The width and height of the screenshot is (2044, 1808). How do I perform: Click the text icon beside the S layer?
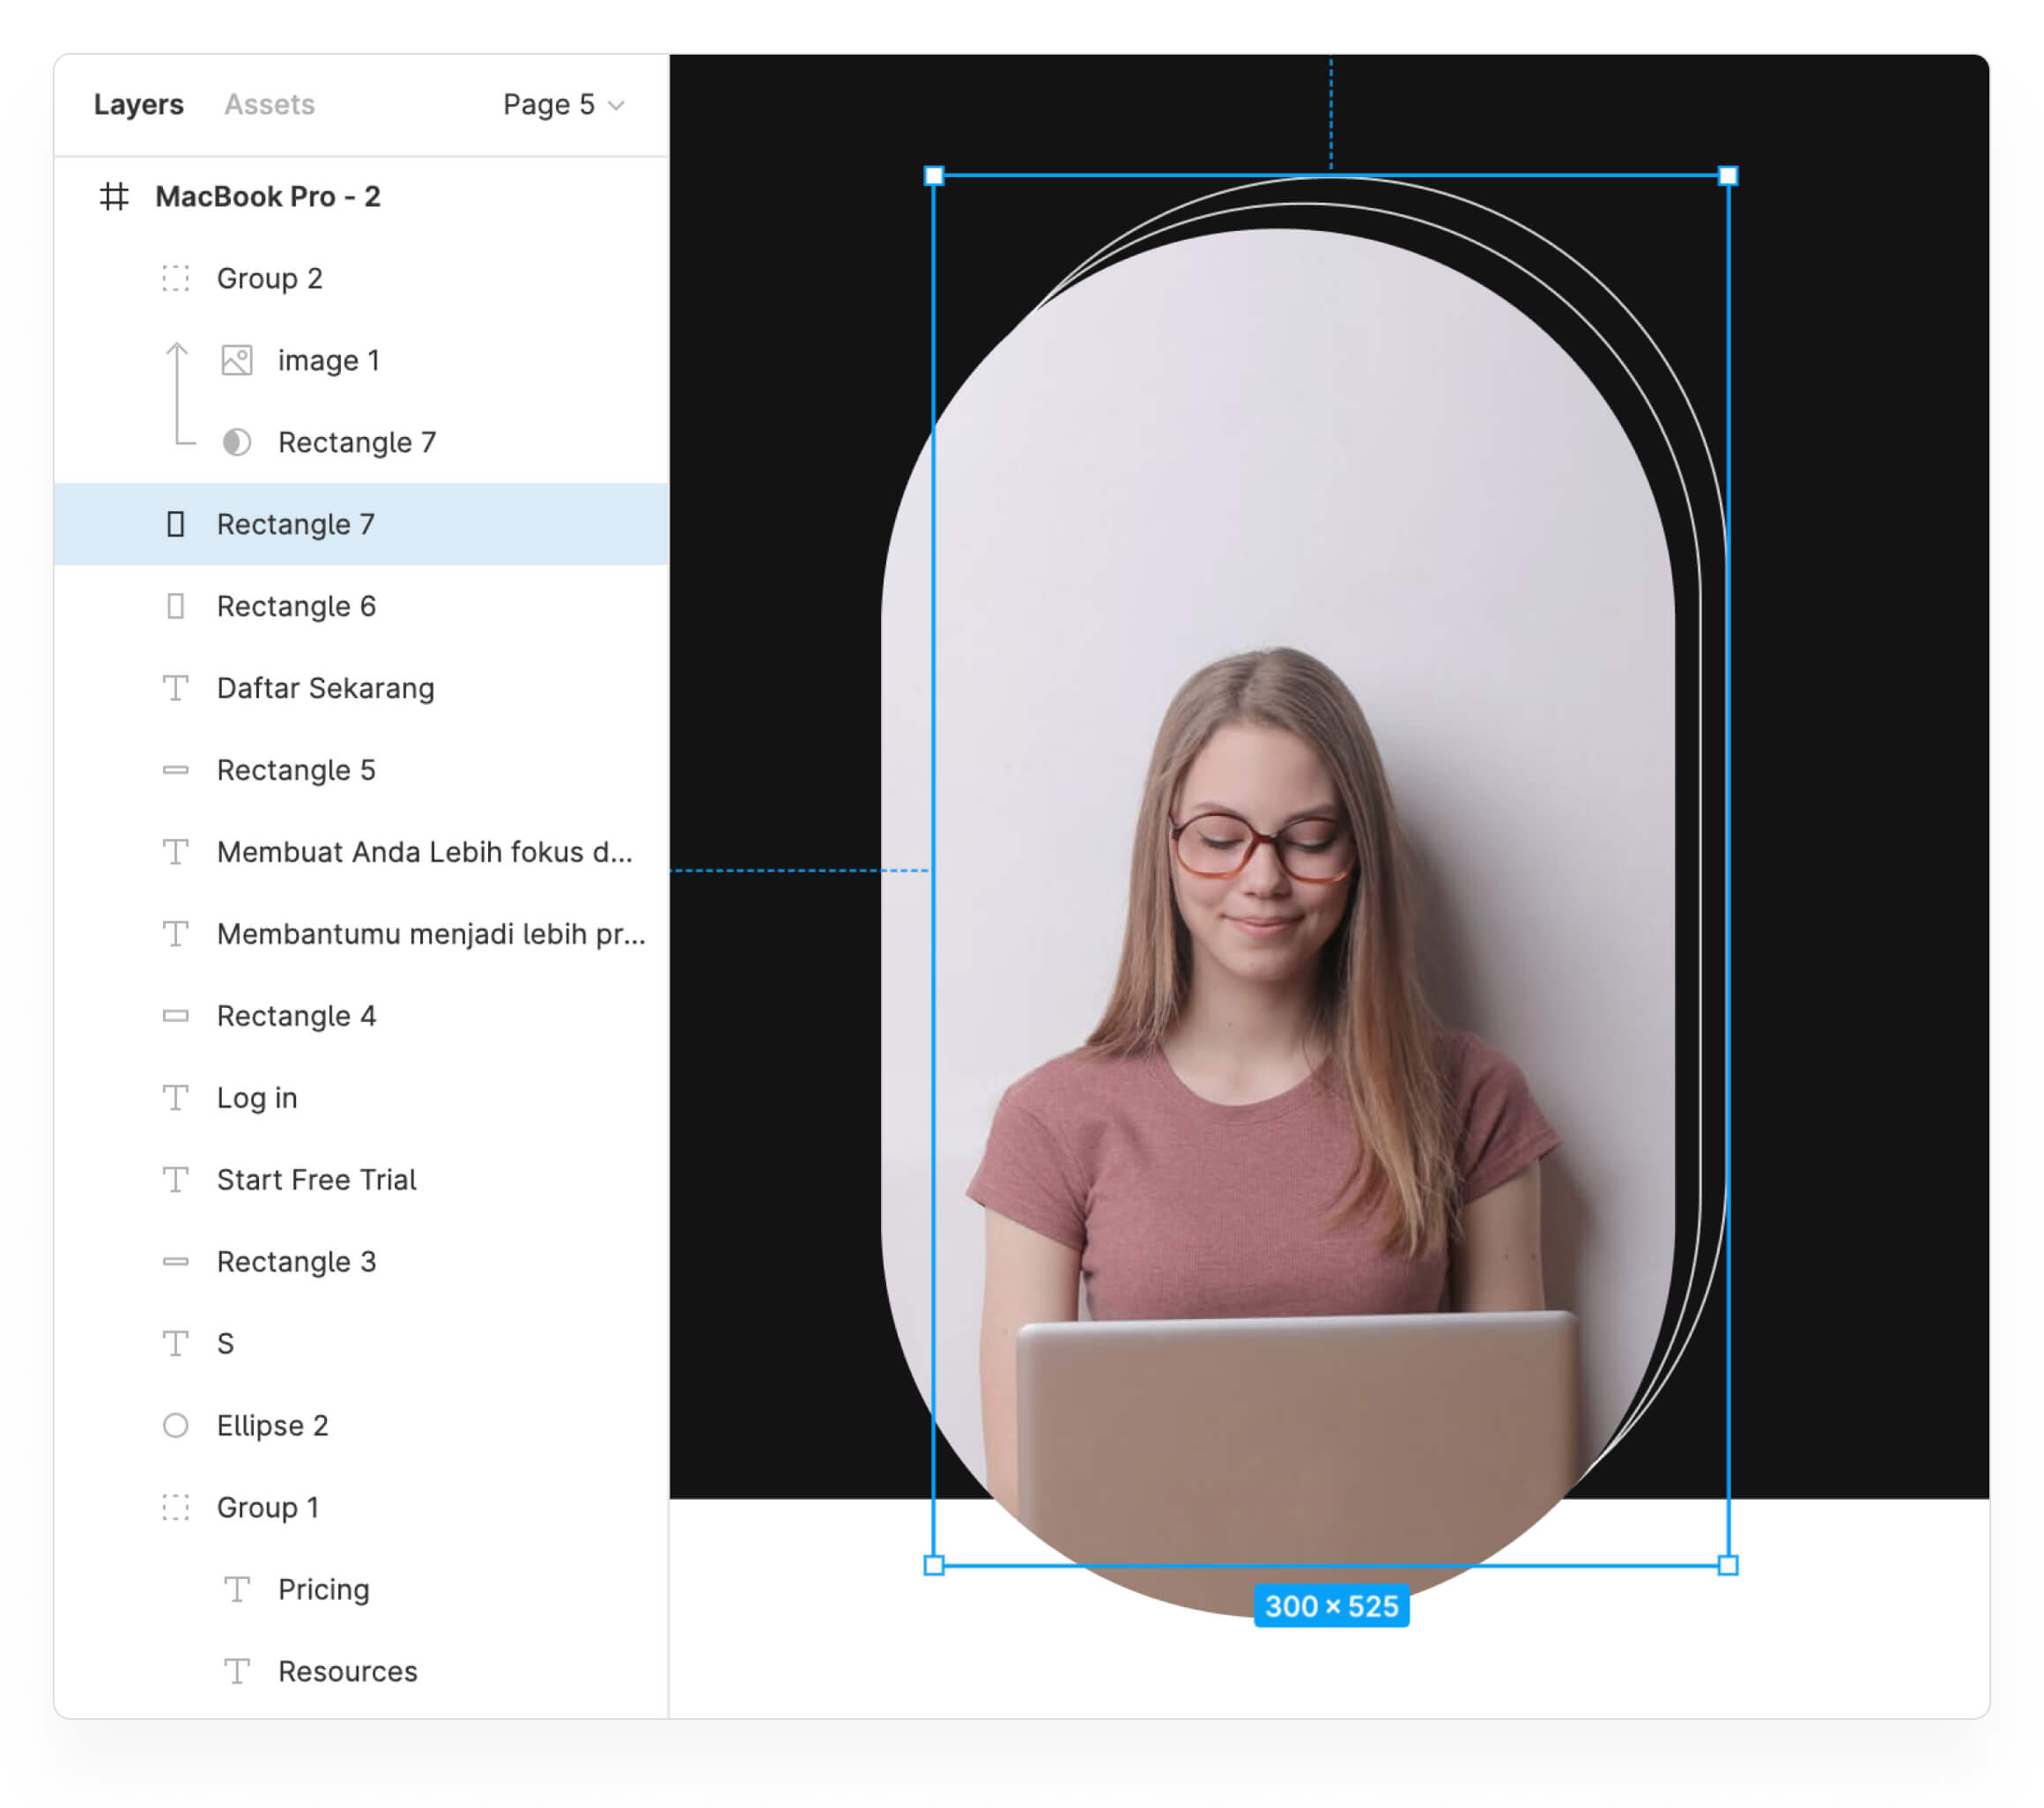point(176,1343)
